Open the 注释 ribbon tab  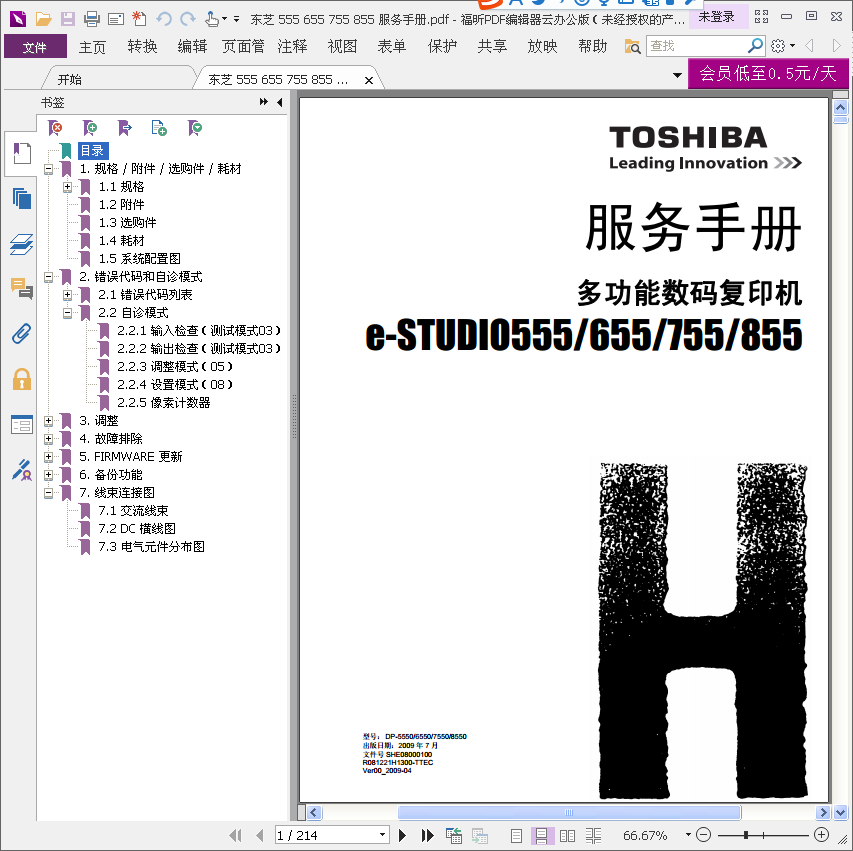(293, 46)
